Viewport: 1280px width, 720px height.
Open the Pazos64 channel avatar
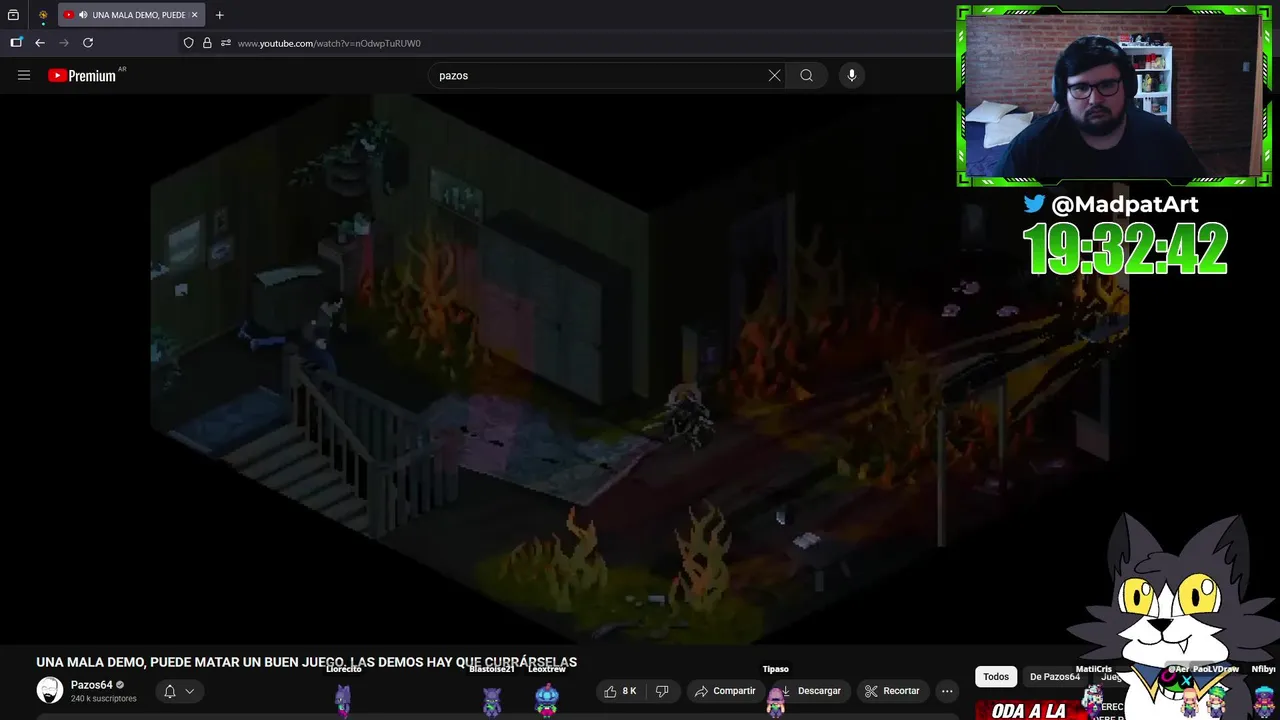click(50, 690)
